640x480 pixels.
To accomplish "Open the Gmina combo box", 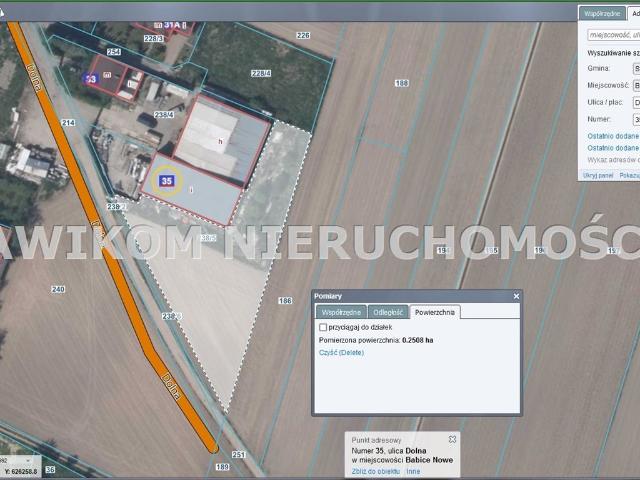I will pos(636,68).
